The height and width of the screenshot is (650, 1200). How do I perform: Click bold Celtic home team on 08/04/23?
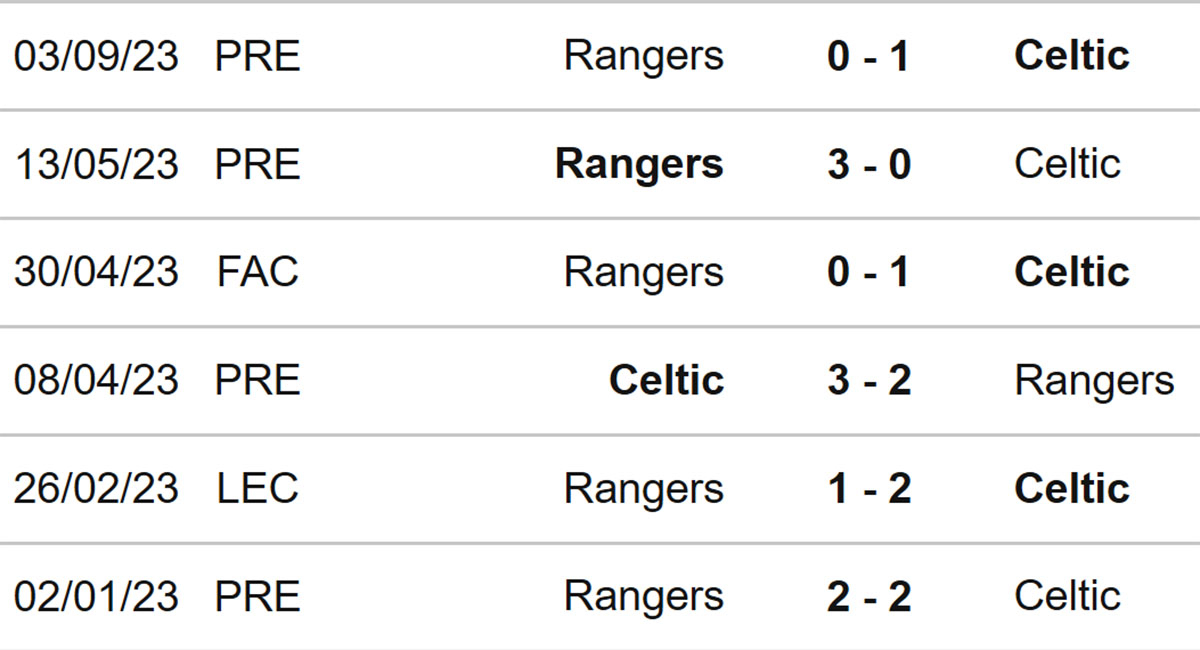click(x=666, y=380)
